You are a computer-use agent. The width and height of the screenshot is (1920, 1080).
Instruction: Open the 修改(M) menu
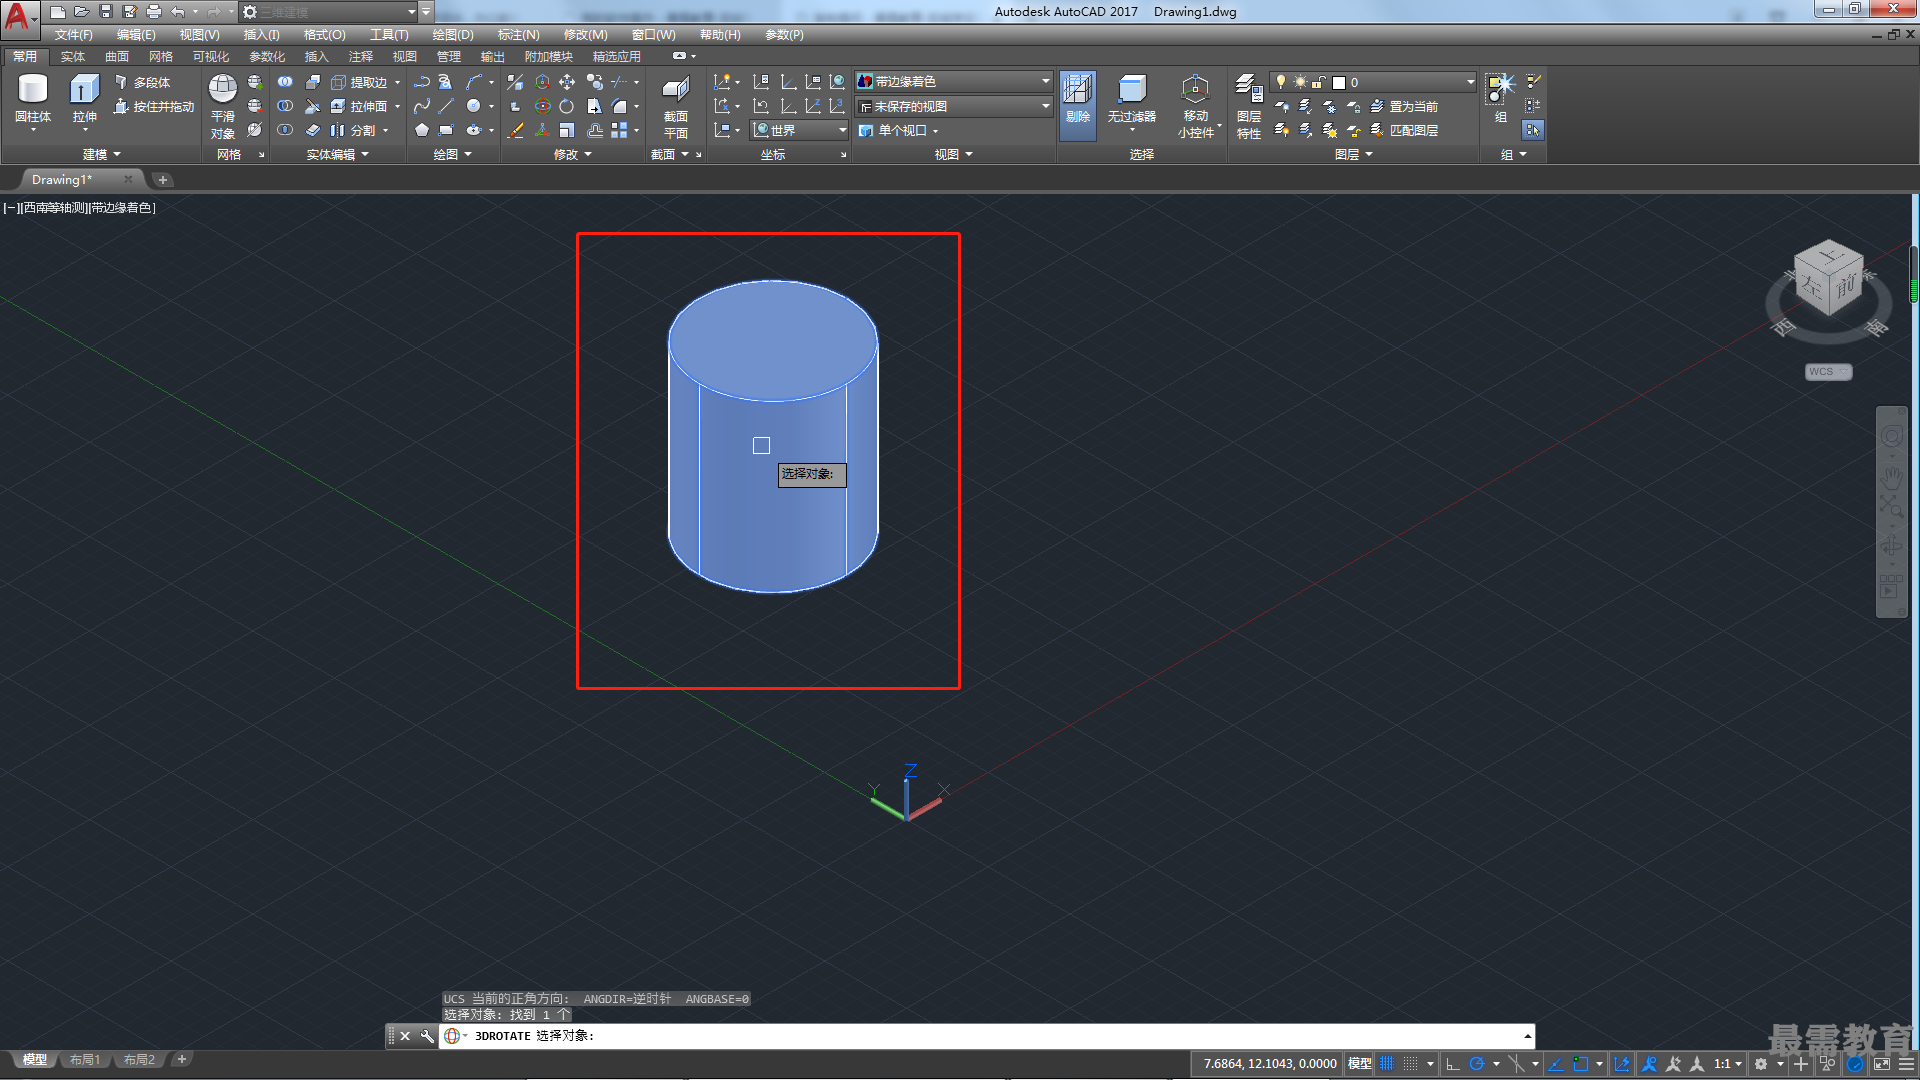coord(585,35)
